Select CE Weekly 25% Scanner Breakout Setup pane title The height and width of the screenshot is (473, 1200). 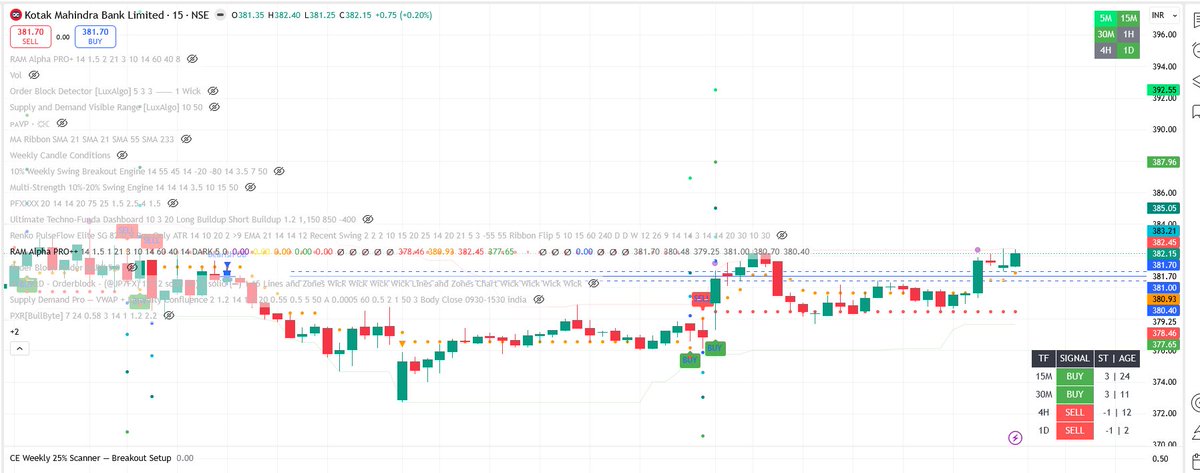coord(90,457)
